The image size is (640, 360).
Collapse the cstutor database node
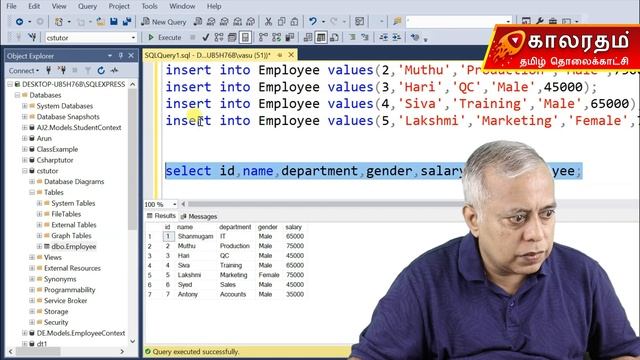point(25,171)
